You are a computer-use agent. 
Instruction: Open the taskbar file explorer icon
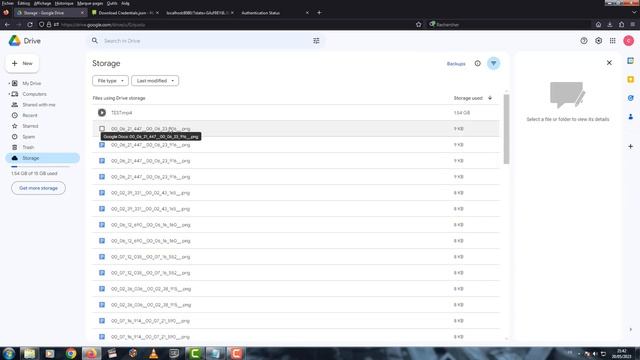pos(29,353)
